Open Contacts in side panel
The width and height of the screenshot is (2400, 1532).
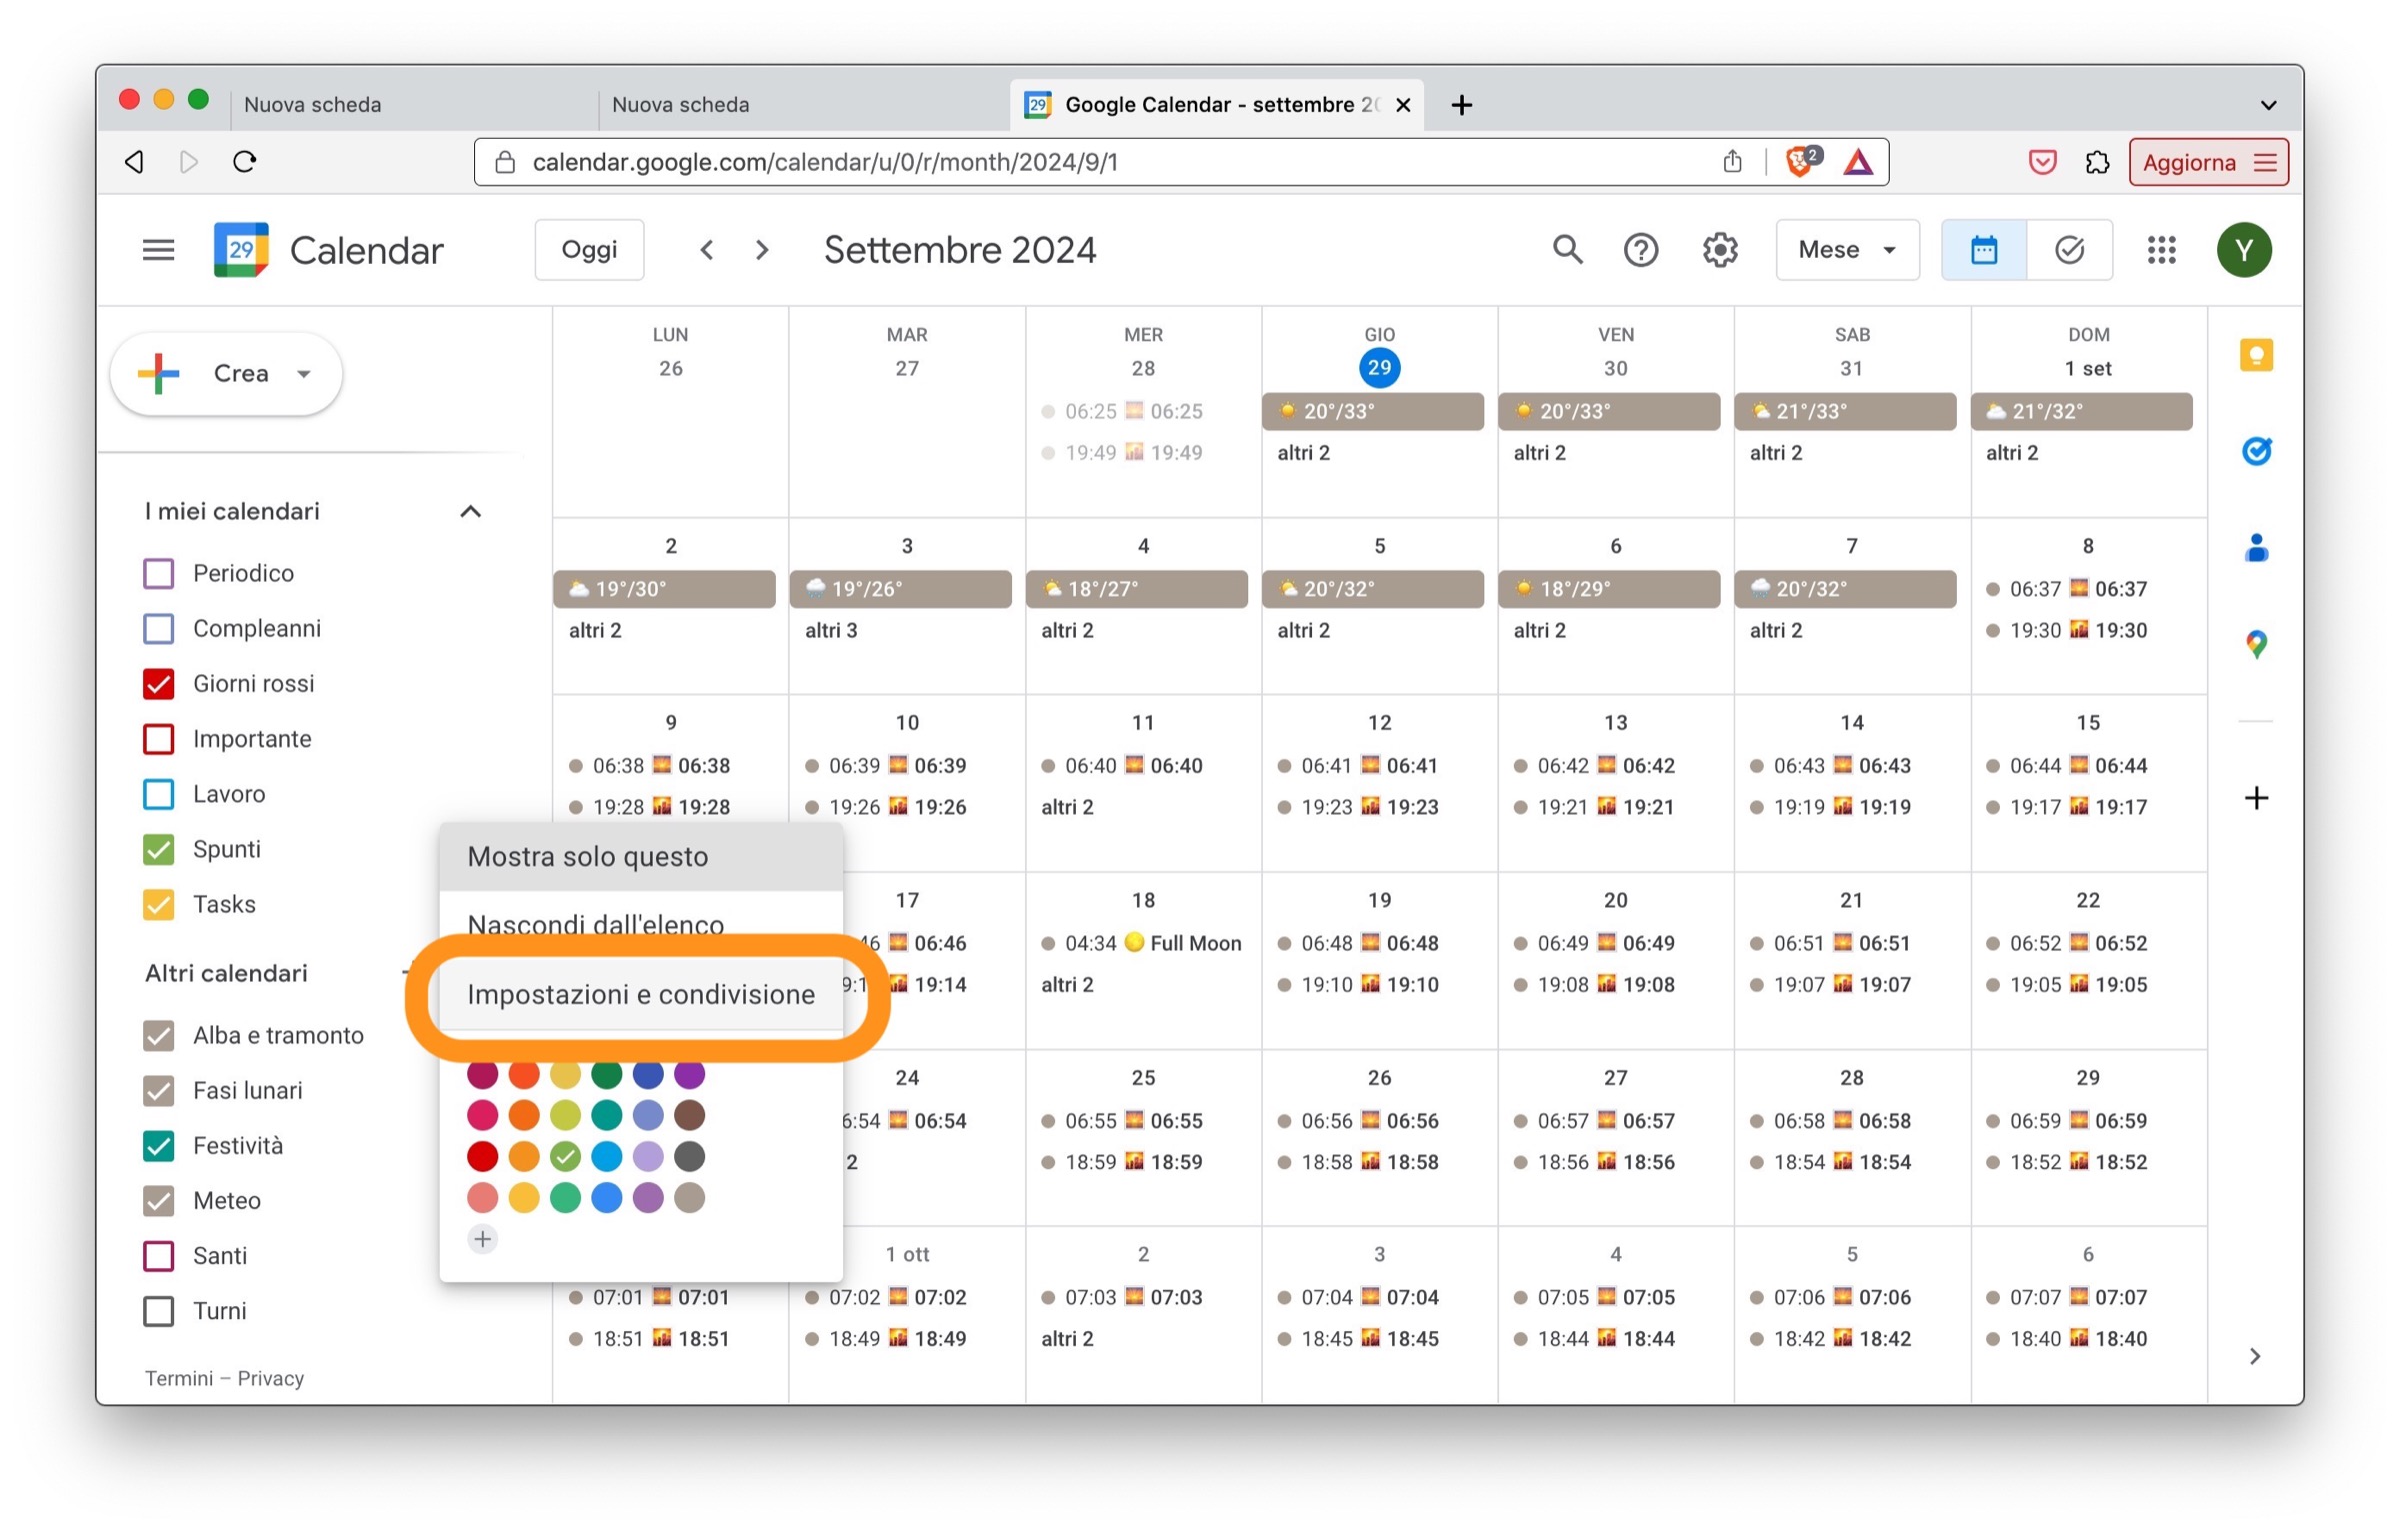pos(2255,548)
